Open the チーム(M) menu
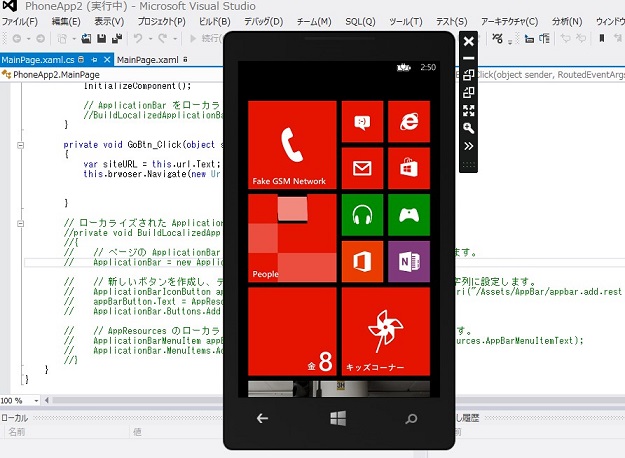Image resolution: width=625 pixels, height=458 pixels. pos(314,22)
